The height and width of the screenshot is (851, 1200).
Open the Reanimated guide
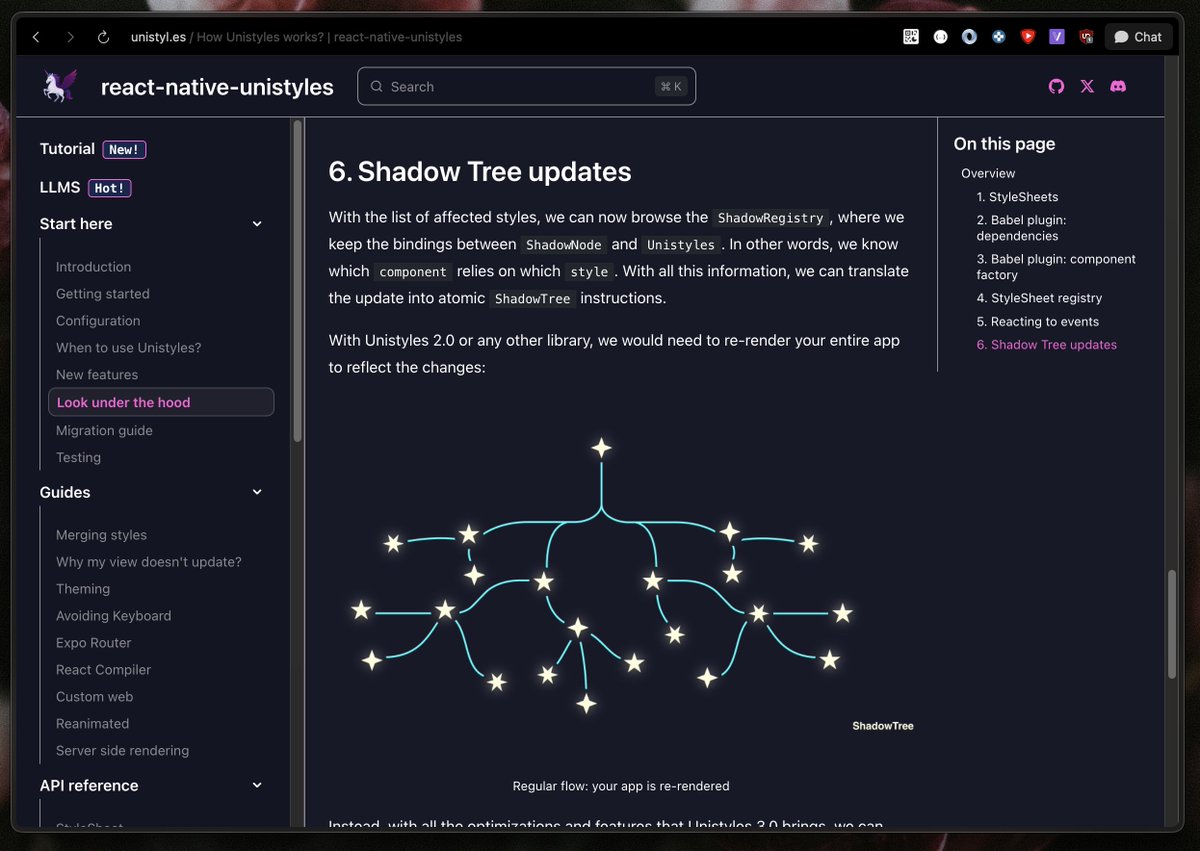[x=92, y=724]
